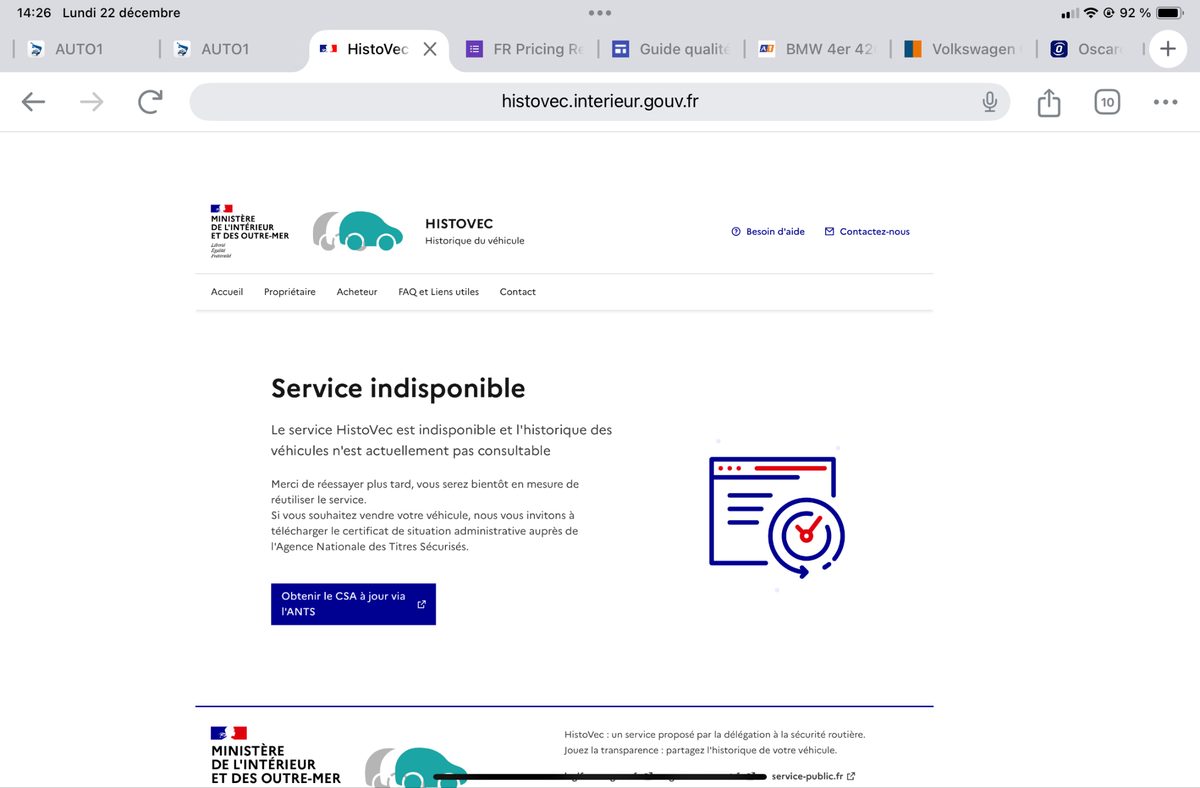Reload the HistoVec page
The height and width of the screenshot is (788, 1200).
coord(150,102)
